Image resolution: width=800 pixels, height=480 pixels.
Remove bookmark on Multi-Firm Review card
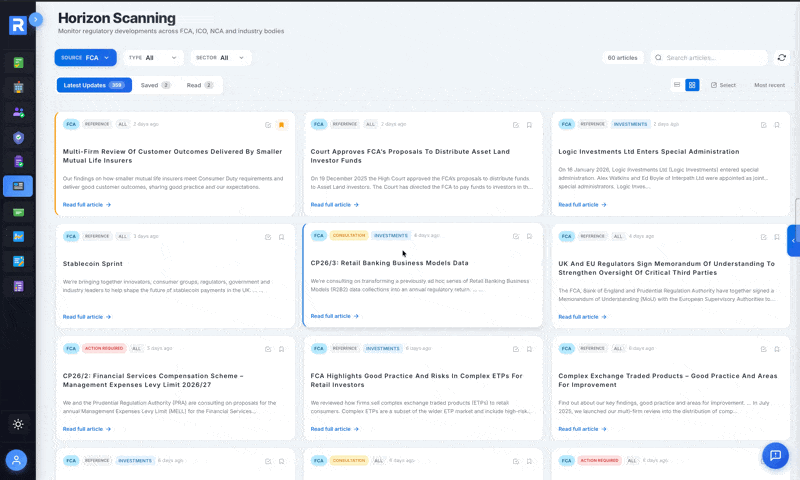pyautogui.click(x=281, y=125)
